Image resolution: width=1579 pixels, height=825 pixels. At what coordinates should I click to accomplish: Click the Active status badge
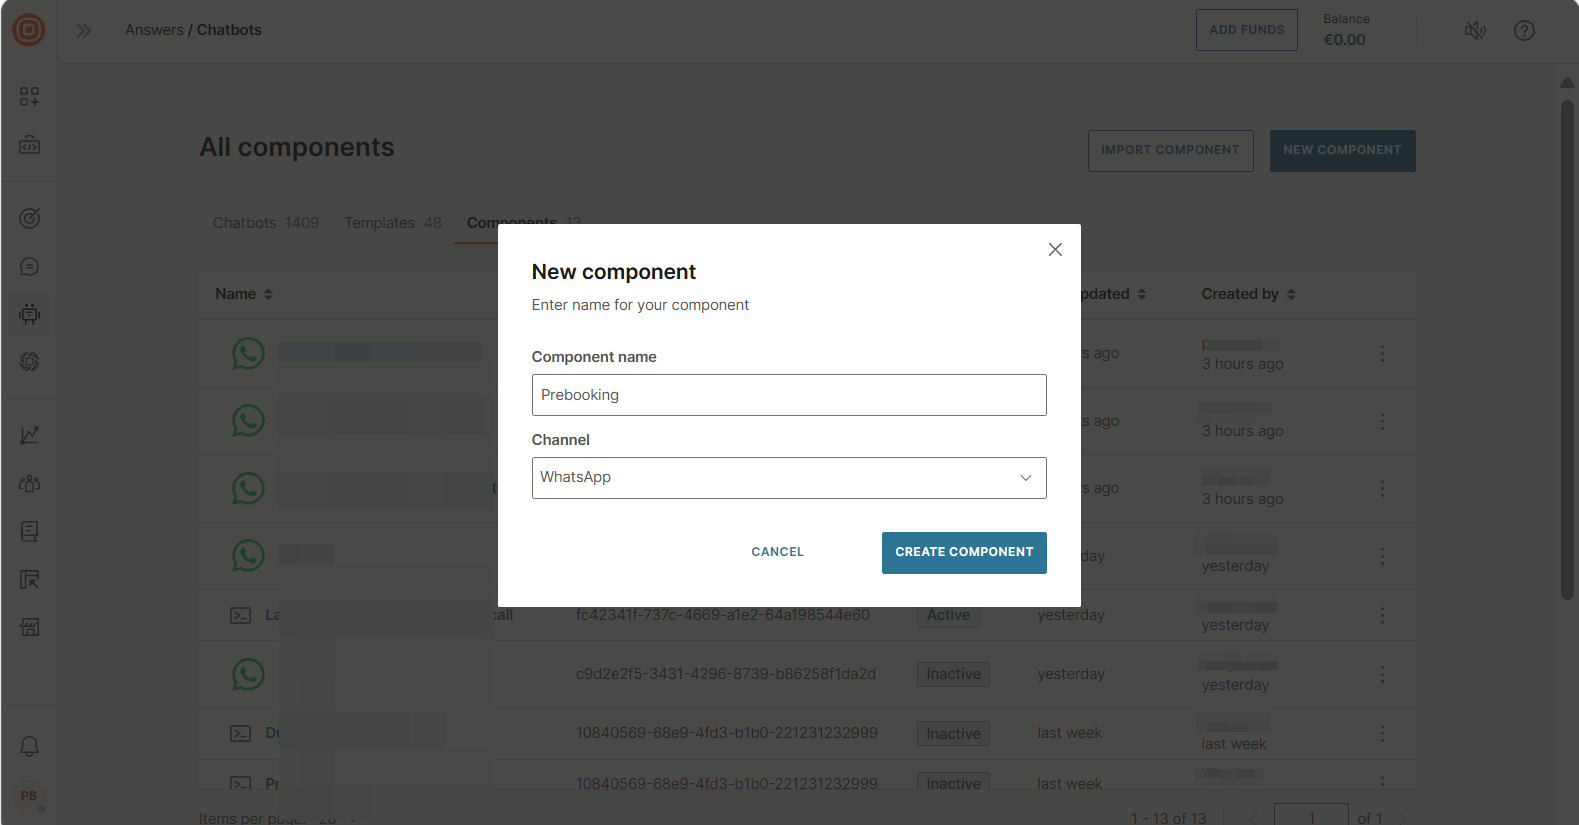click(948, 616)
